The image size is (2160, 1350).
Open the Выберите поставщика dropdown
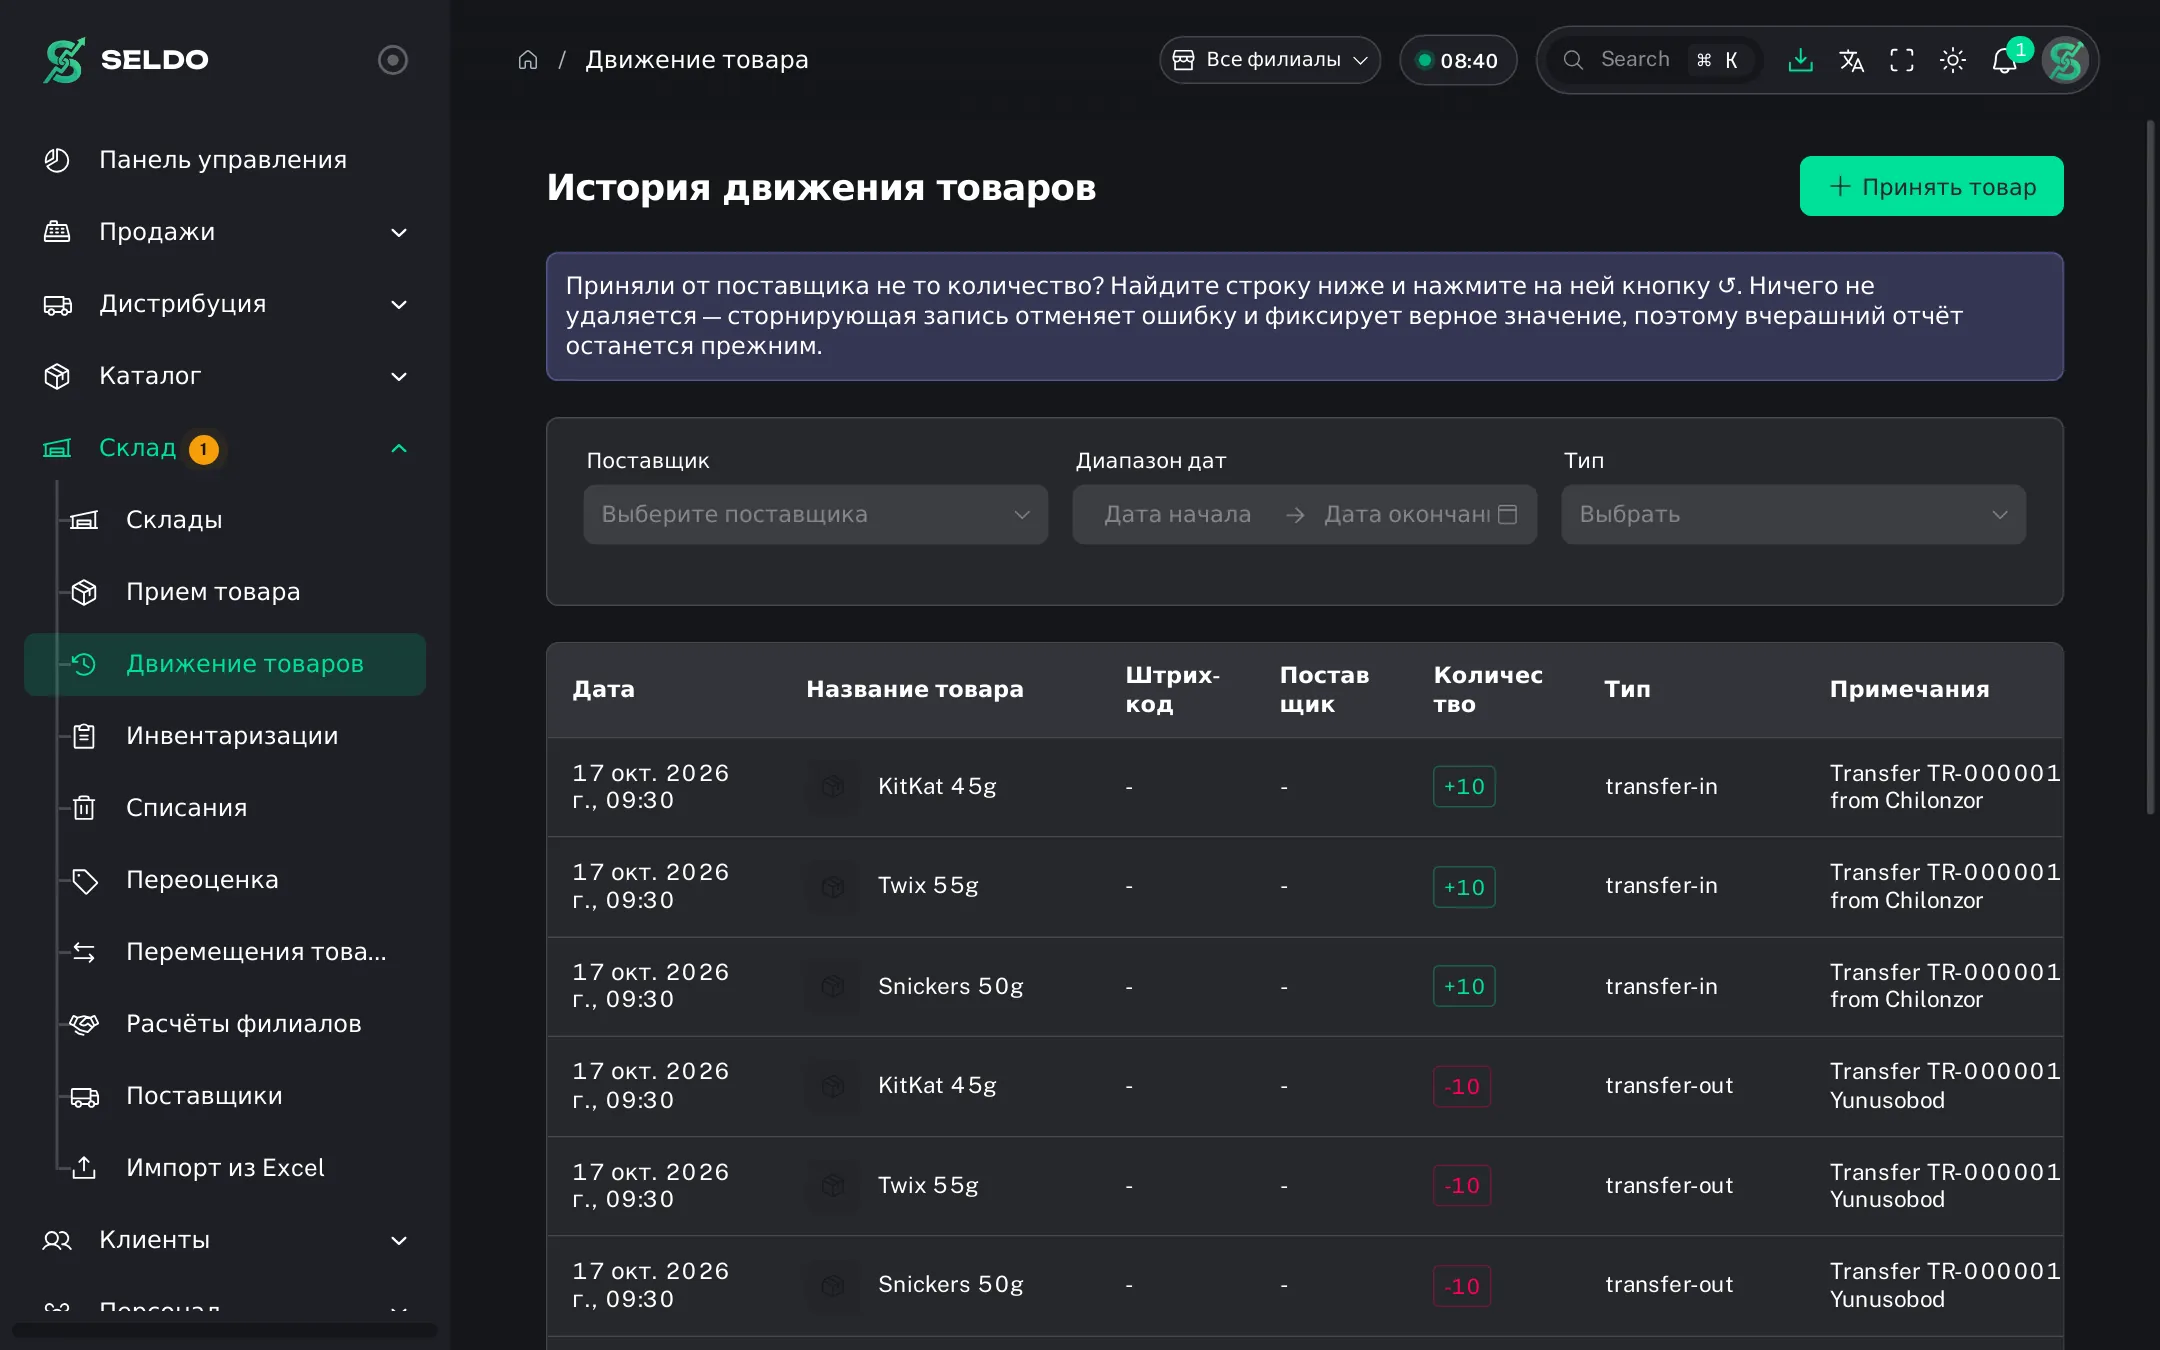pos(816,515)
